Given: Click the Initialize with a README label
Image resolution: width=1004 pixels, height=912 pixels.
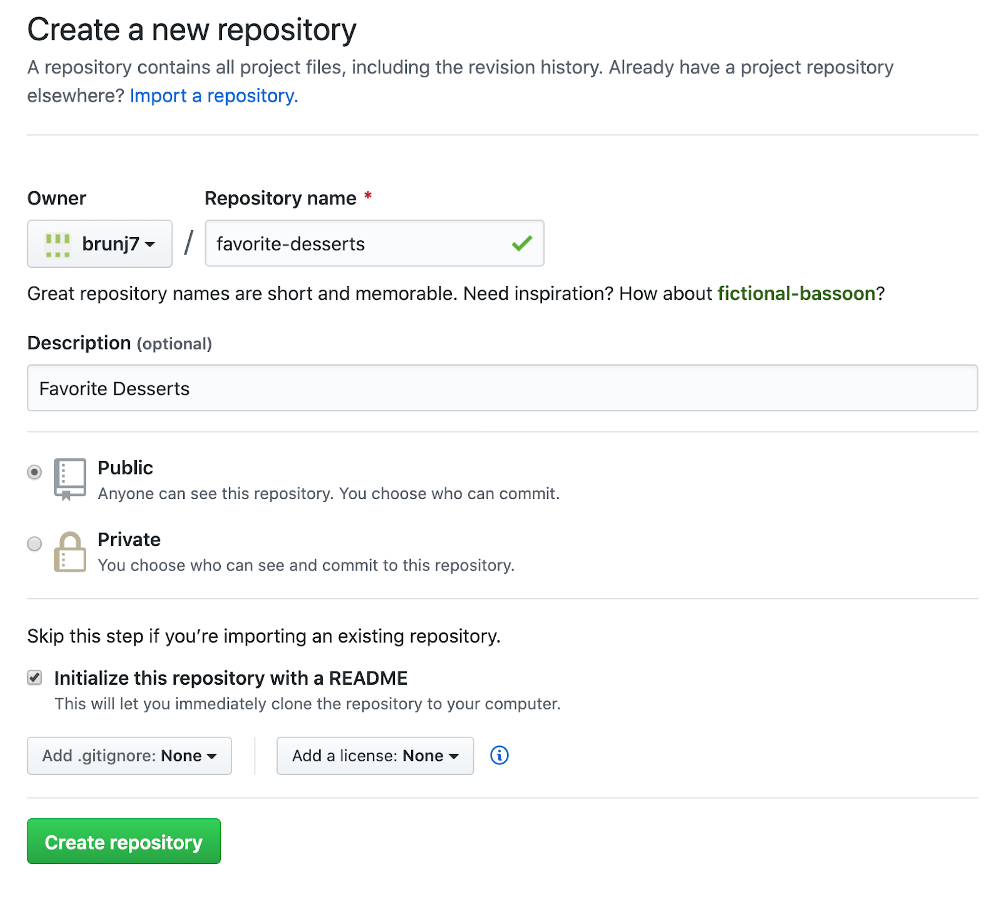Looking at the screenshot, I should 231,678.
